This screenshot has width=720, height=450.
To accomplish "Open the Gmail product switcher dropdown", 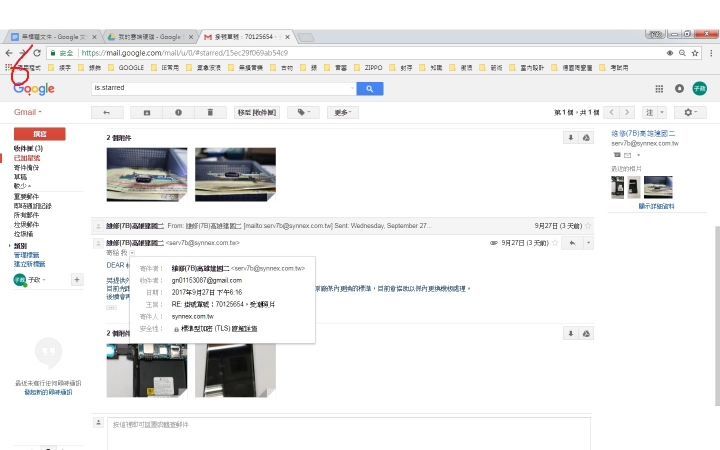I will coord(28,112).
